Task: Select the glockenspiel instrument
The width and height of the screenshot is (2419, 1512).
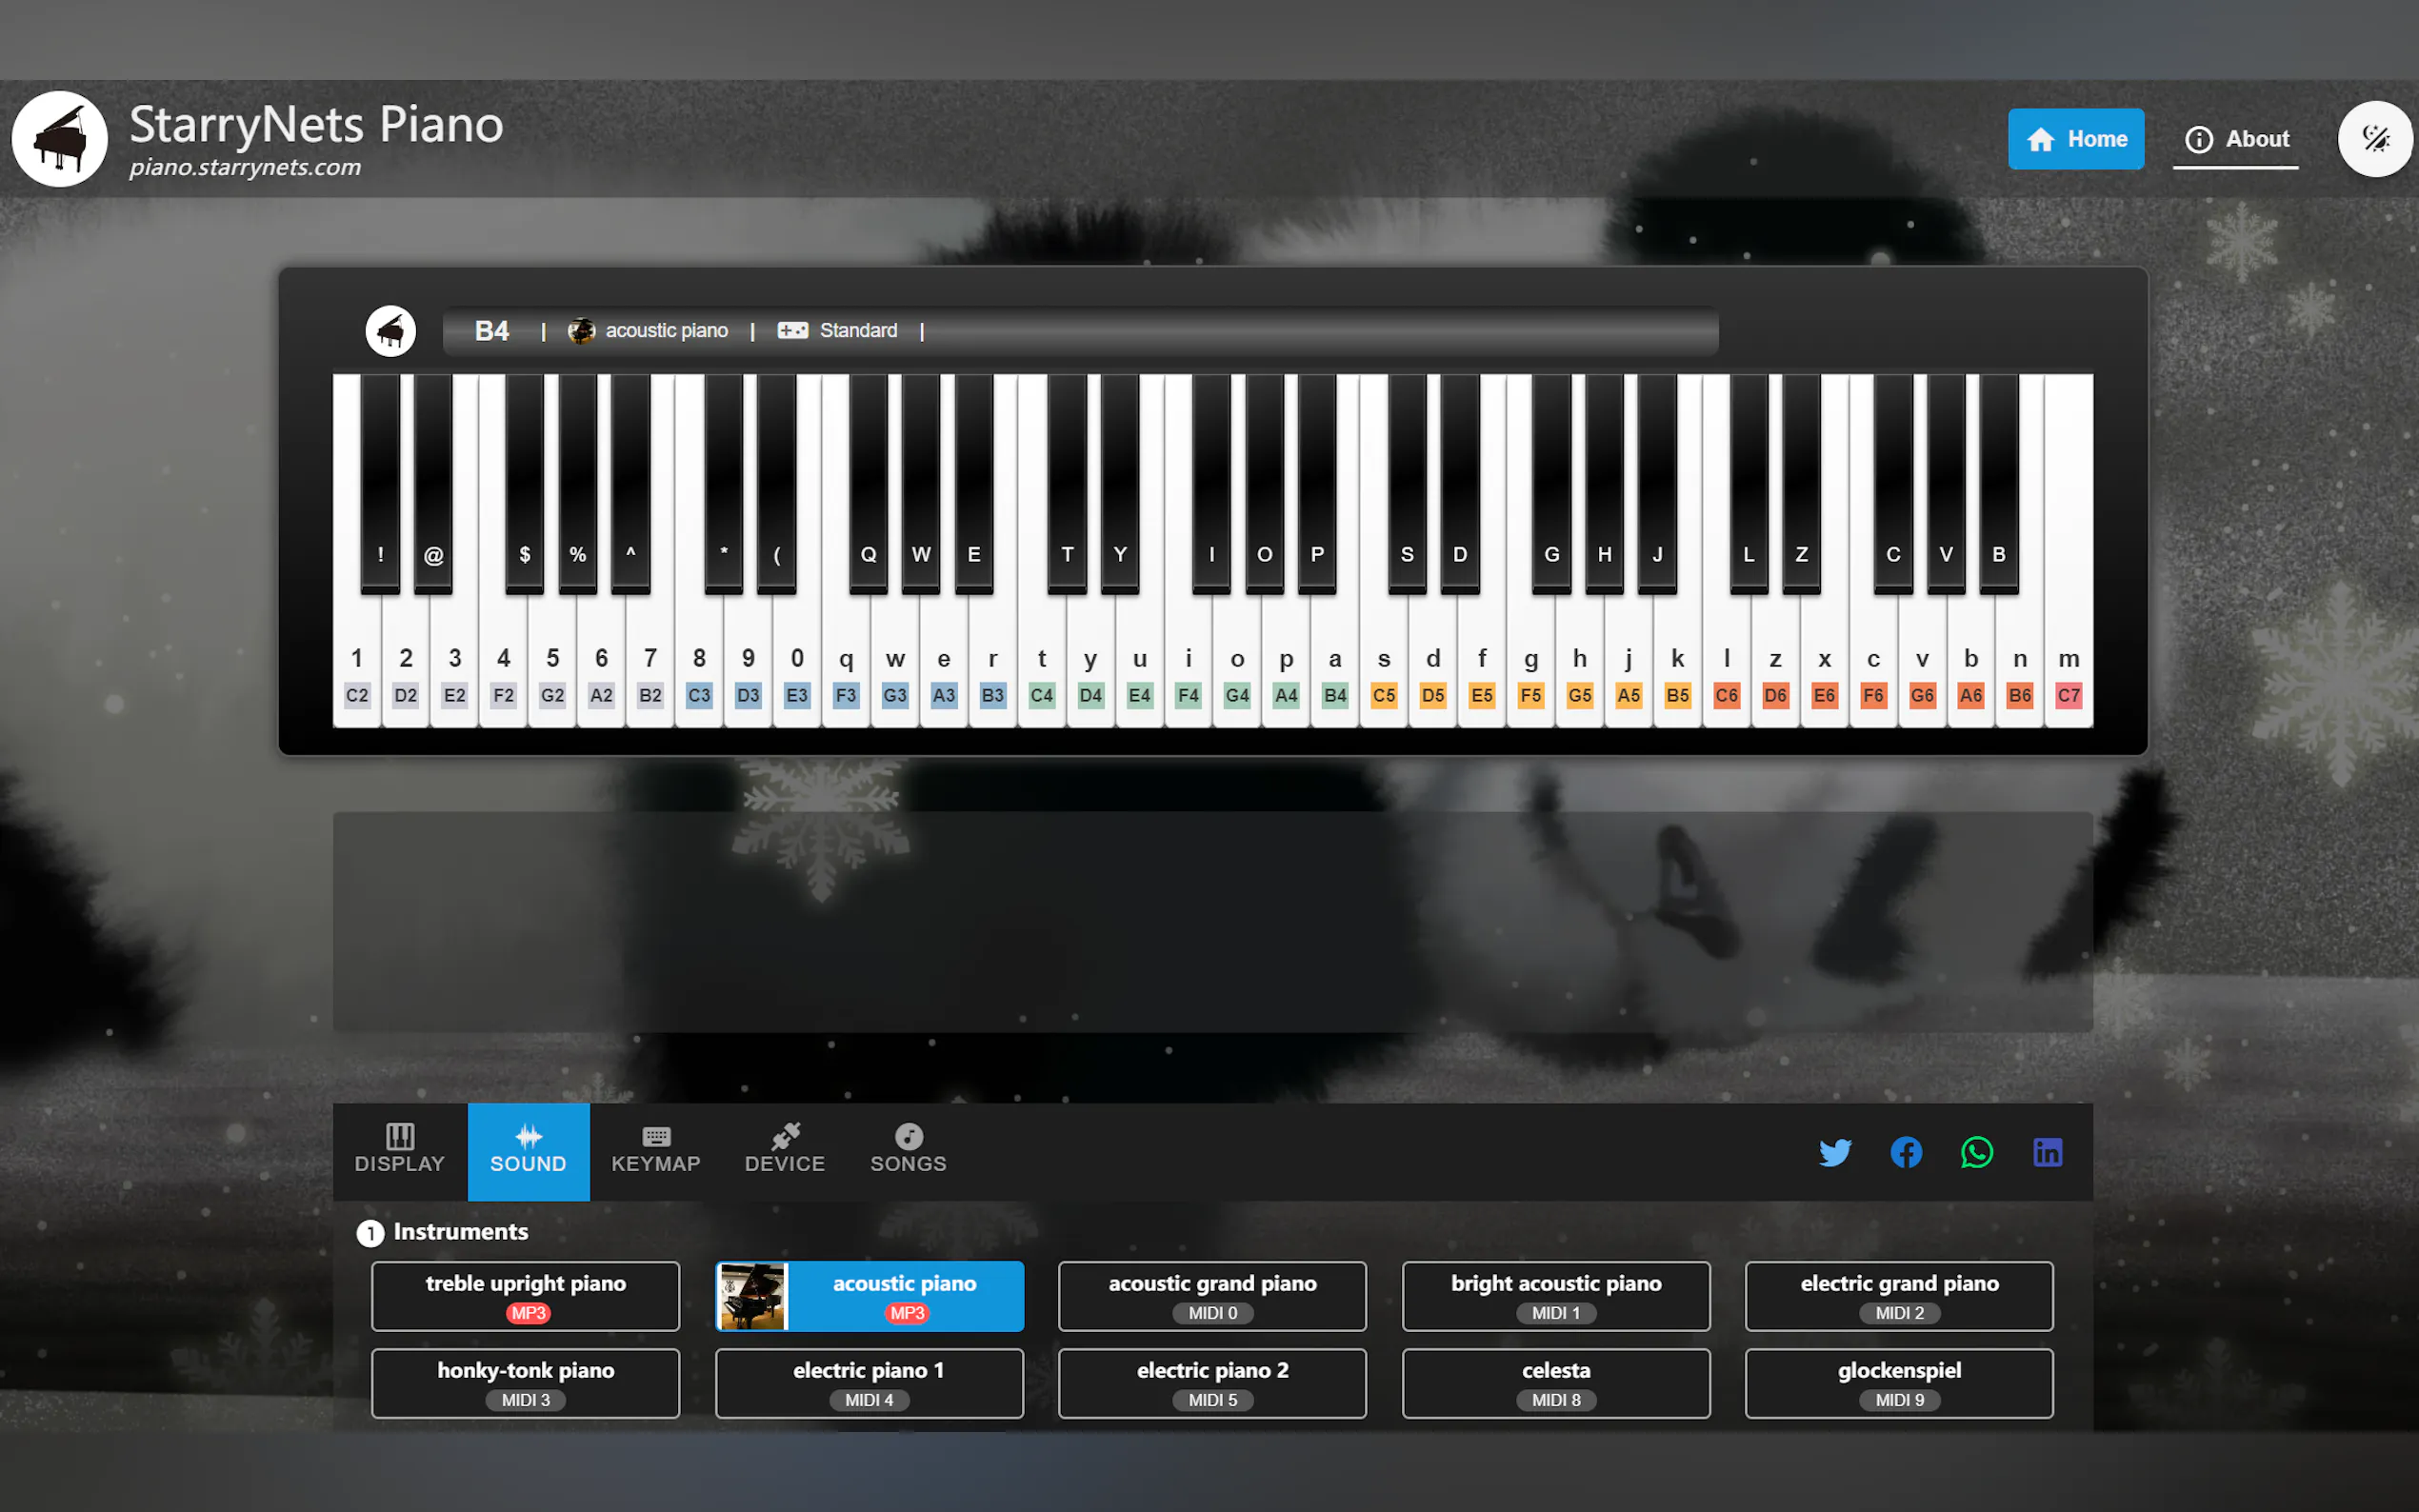Action: pos(1898,1382)
